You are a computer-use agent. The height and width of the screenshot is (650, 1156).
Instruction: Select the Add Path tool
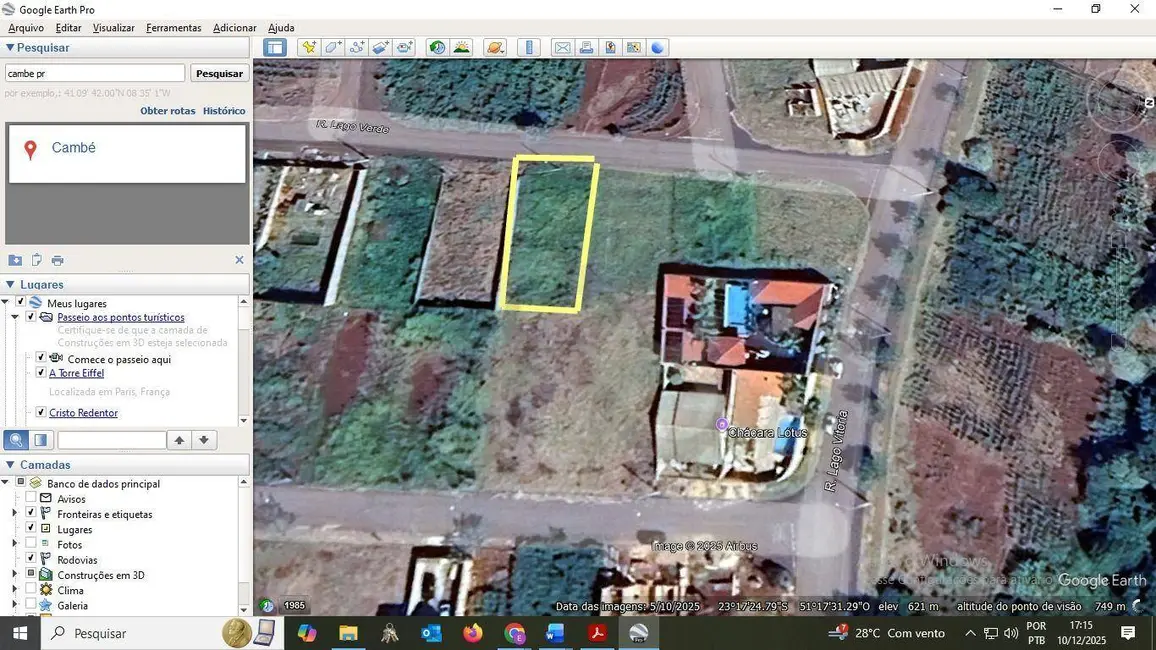point(357,47)
